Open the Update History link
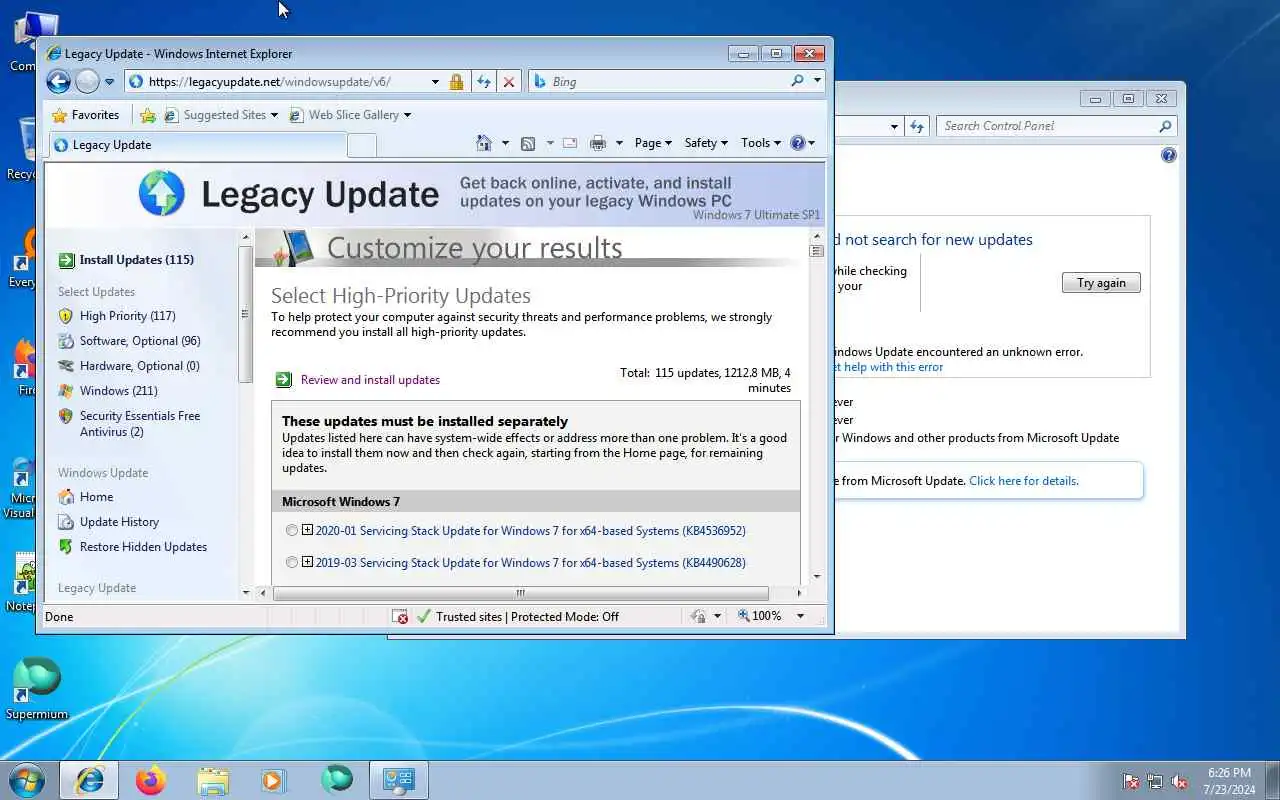The image size is (1280, 800). (x=119, y=522)
